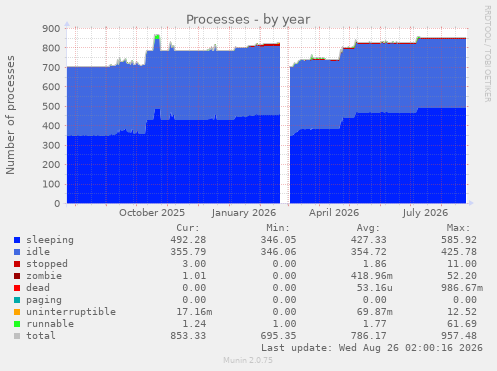Click the paging legend color swatch

click(17, 300)
